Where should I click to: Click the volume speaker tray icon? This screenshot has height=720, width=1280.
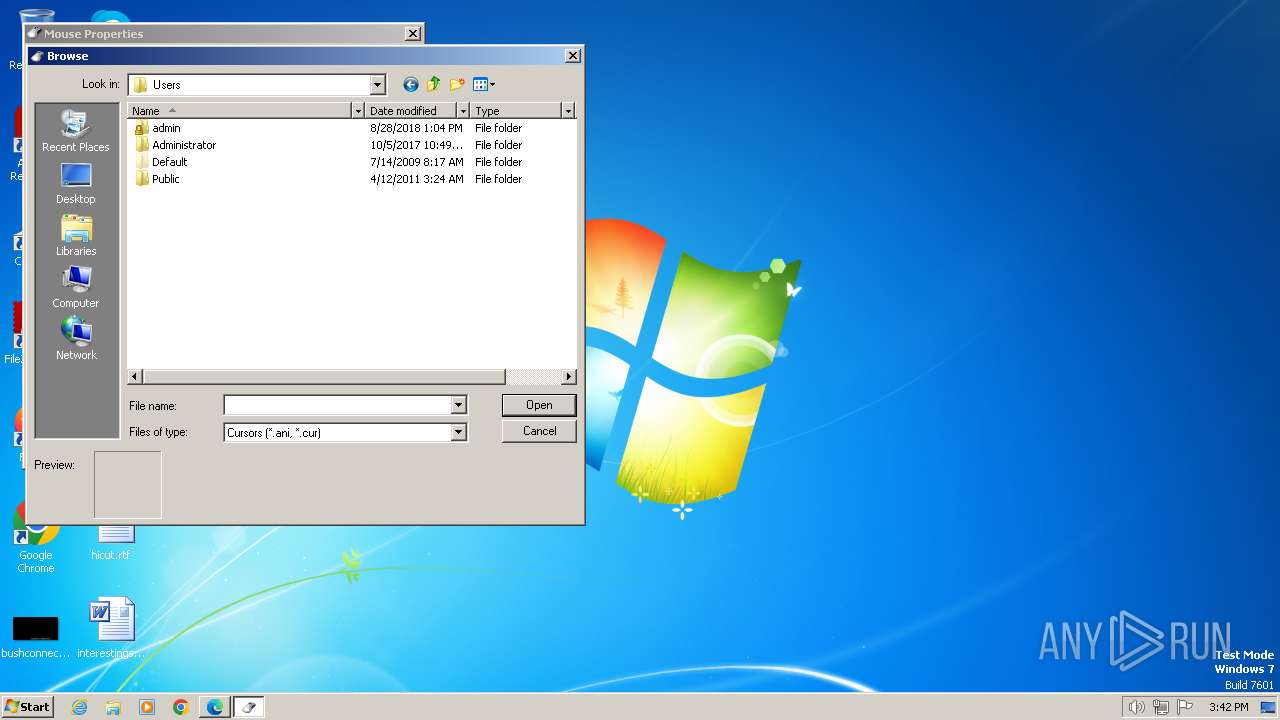tap(1136, 707)
